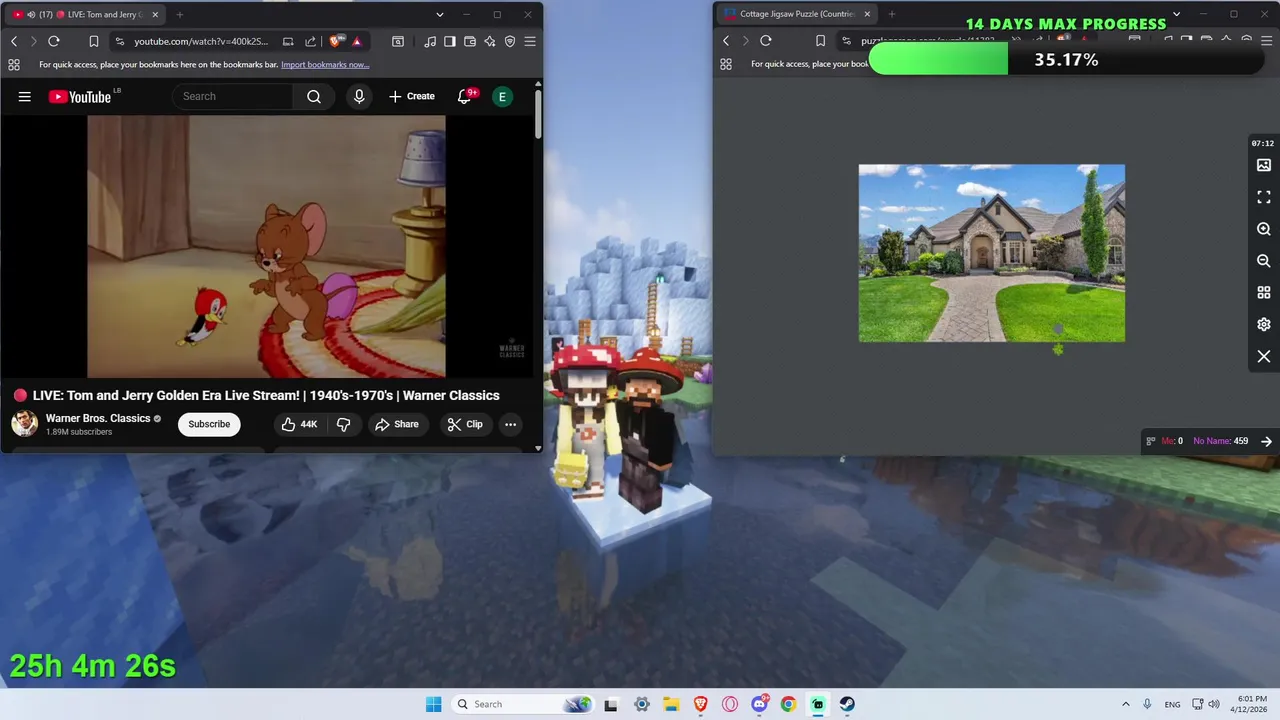
Task: Activate YouTube voice search microphone
Action: click(359, 96)
